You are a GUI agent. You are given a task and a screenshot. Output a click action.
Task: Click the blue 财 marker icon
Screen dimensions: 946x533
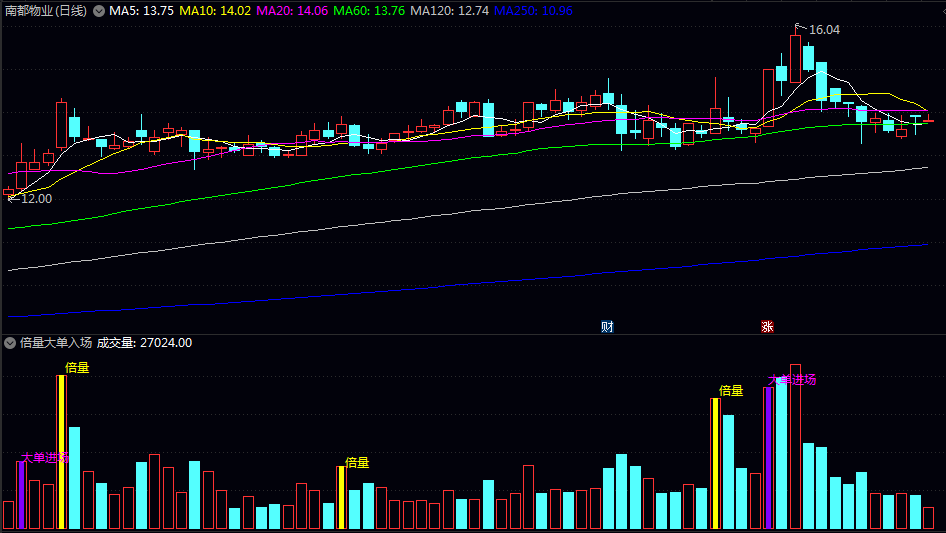pos(607,327)
